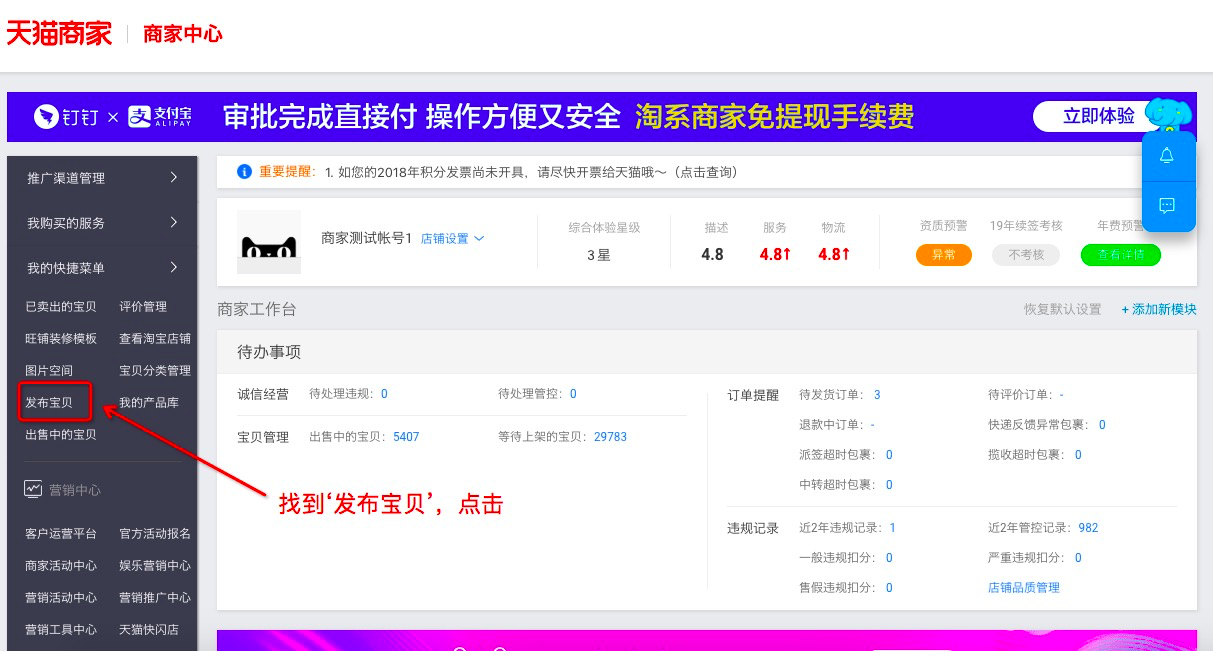Open 商家活动中心 link
Screen dimensions: 1213x651
[61, 566]
